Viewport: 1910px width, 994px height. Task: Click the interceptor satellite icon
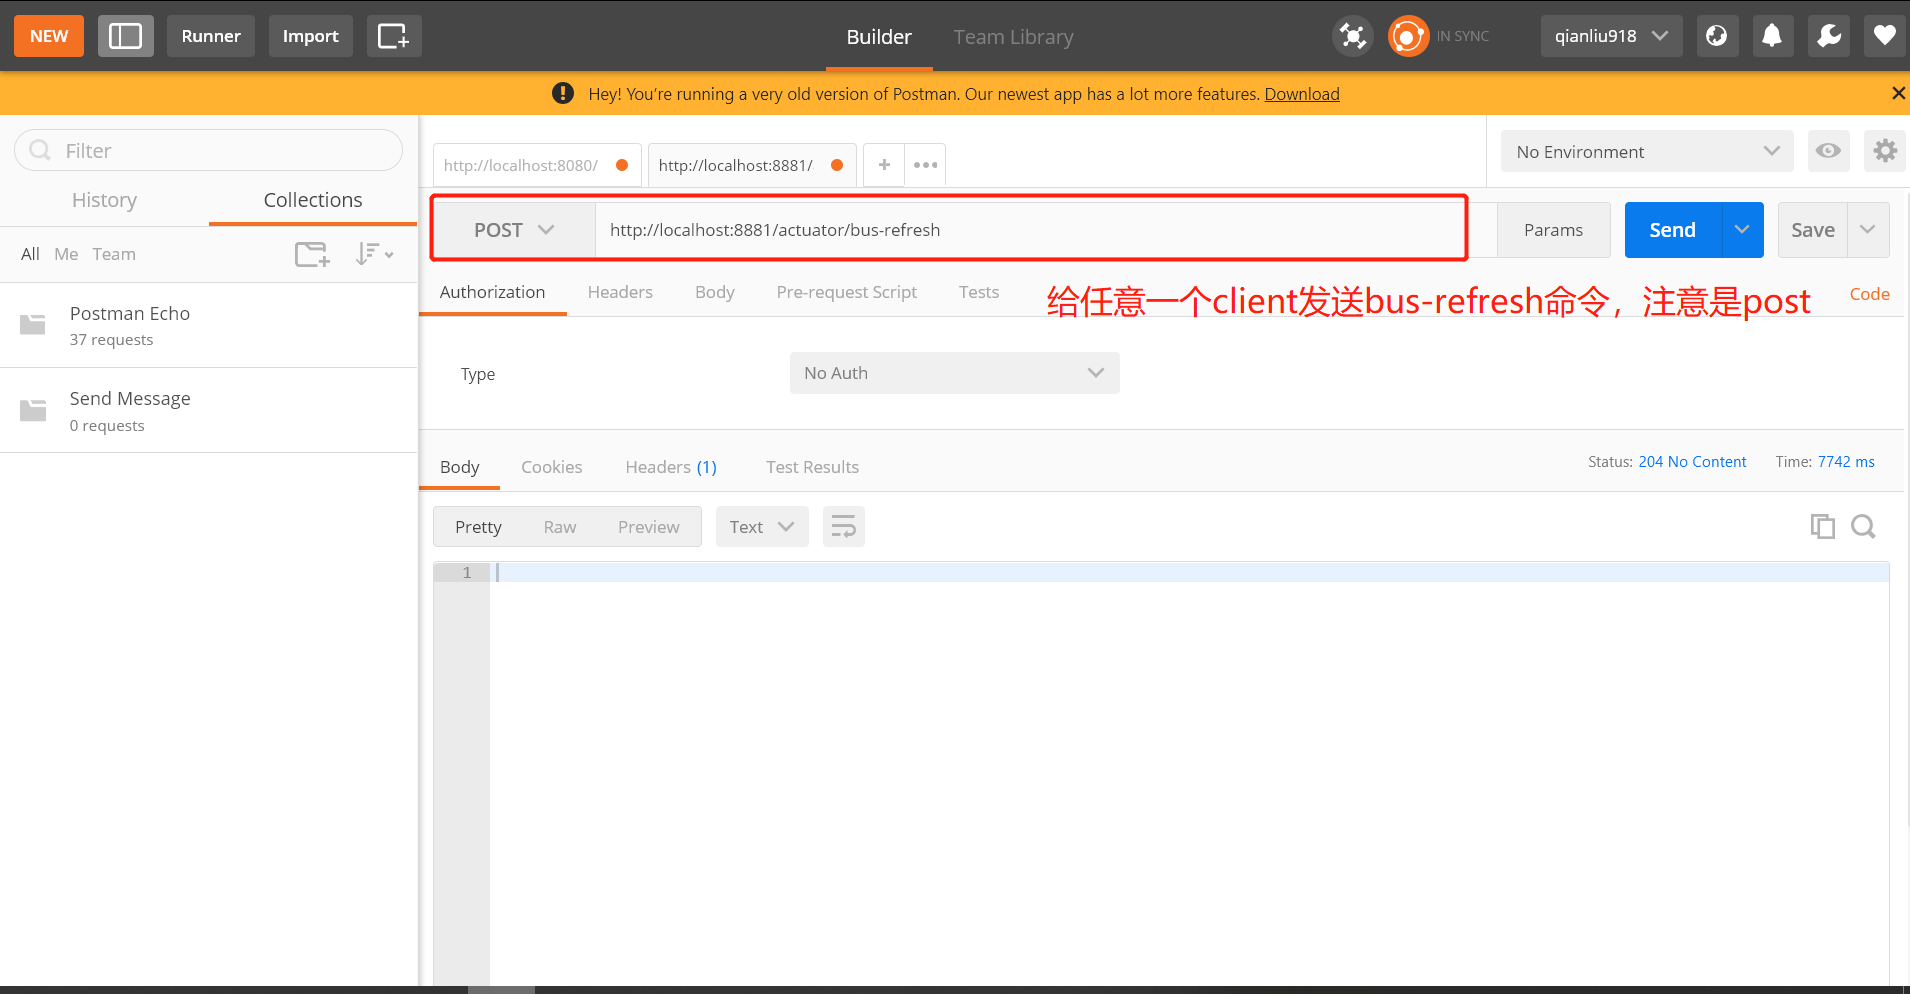tap(1353, 36)
